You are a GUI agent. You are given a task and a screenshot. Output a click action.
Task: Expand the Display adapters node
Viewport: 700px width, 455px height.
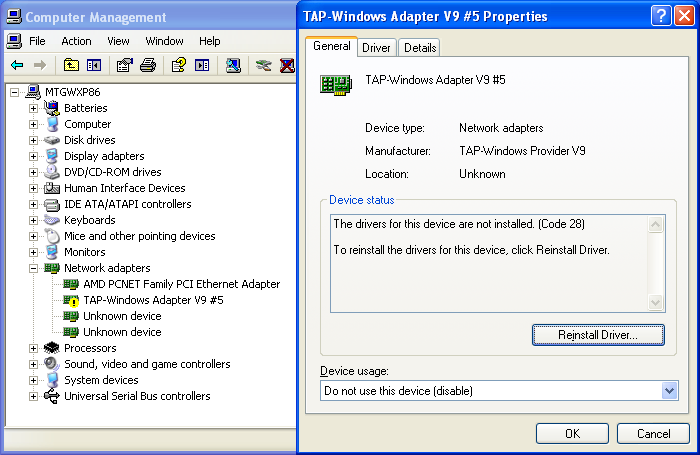tap(33, 157)
